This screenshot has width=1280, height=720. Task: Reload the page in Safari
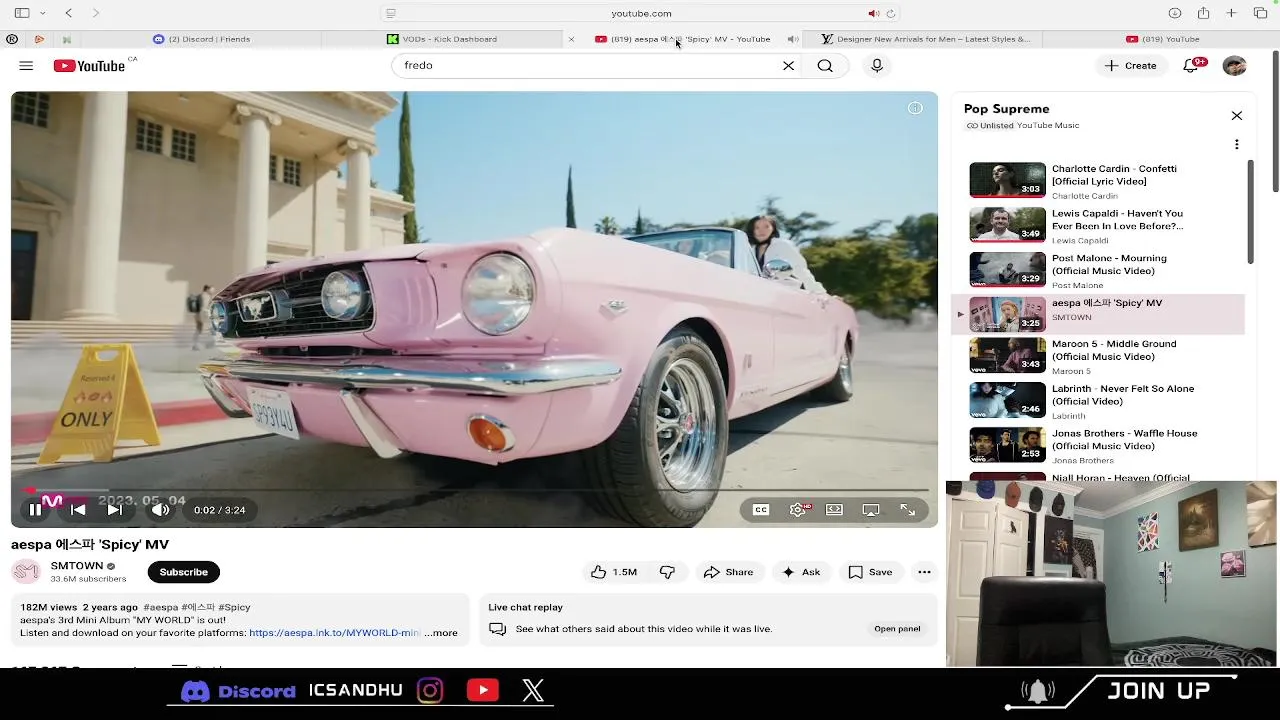tap(890, 13)
